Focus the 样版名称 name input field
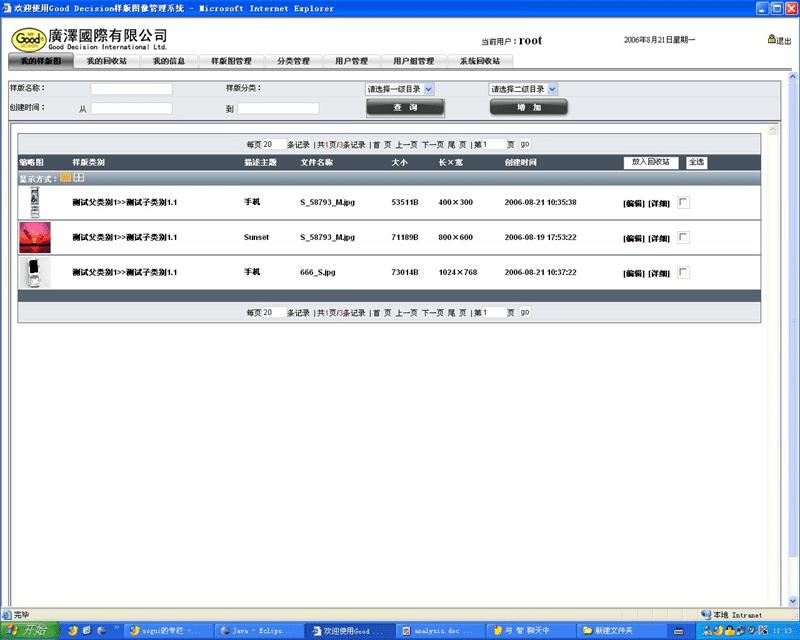 tap(131, 89)
